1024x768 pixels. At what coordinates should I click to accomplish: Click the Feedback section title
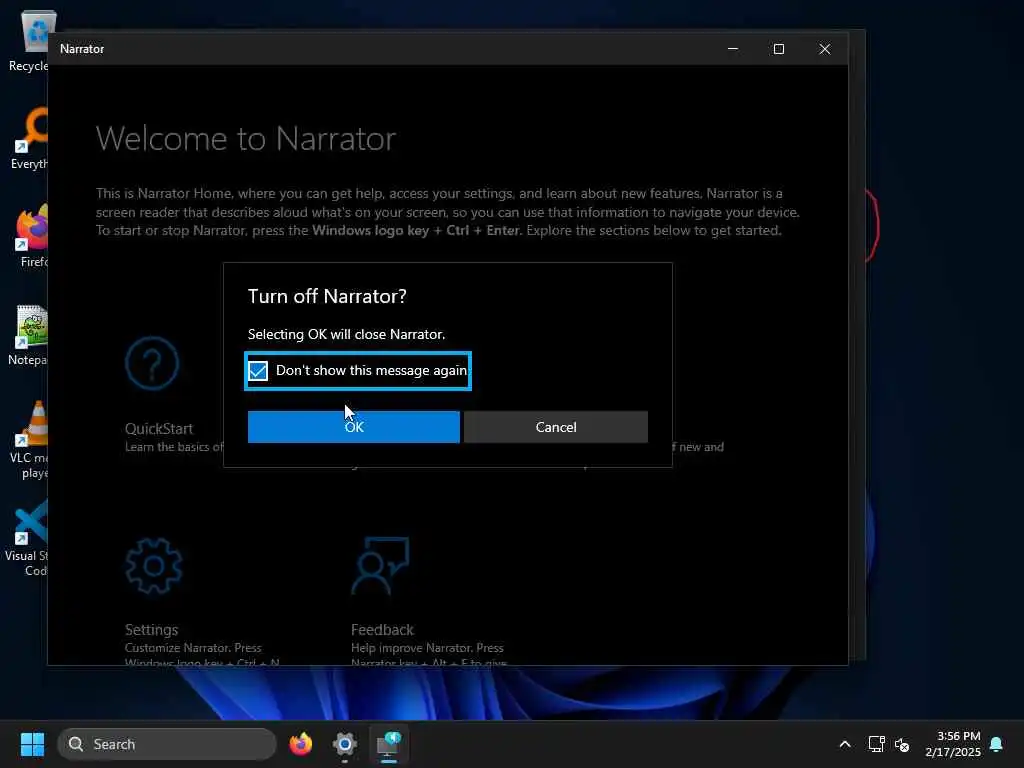[382, 630]
